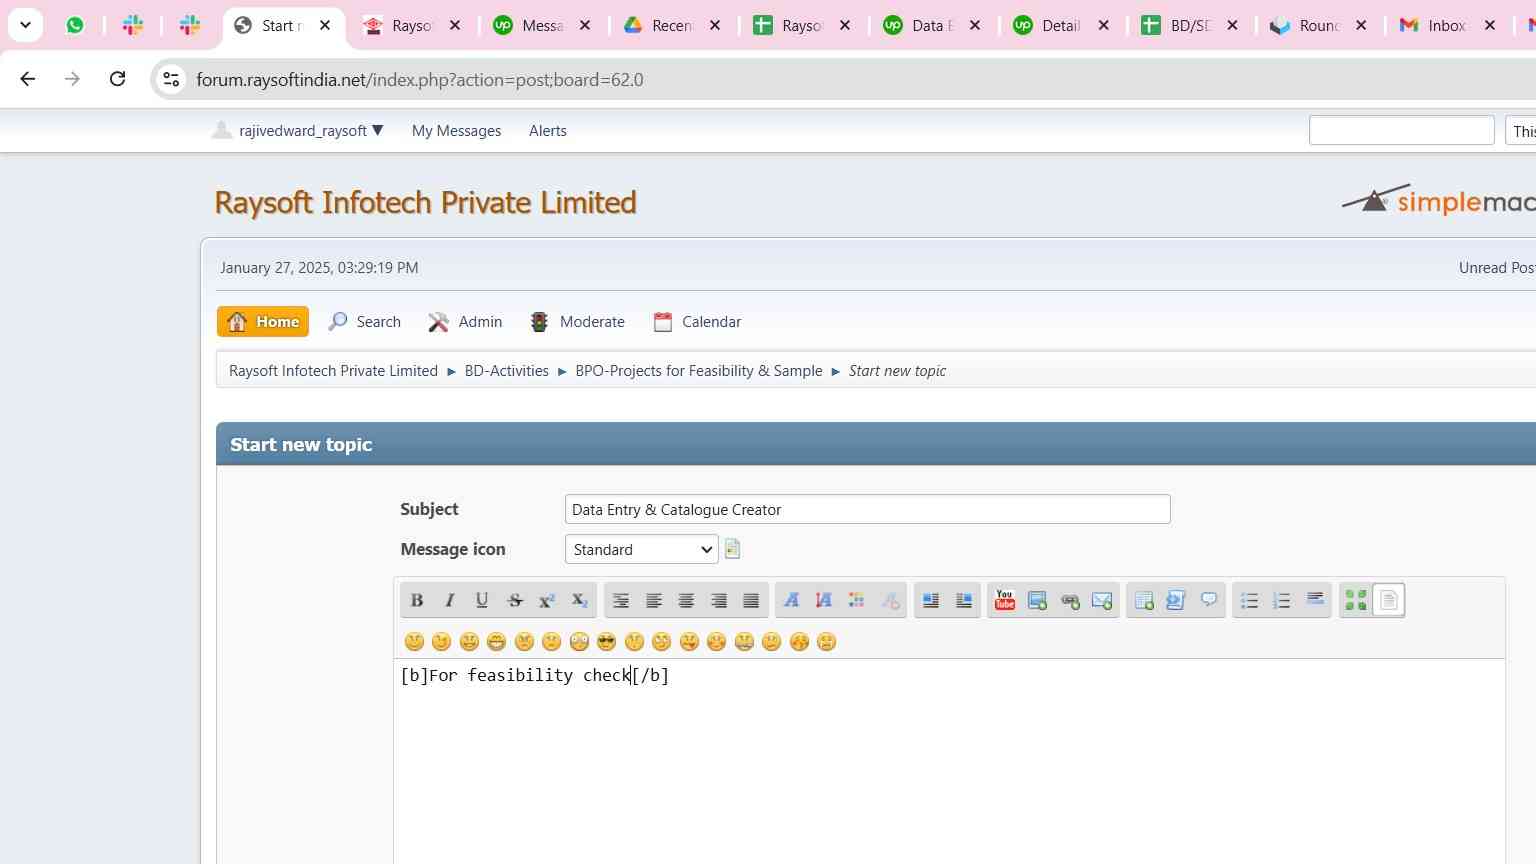Open the Alerts menu
This screenshot has height=864, width=1536.
pos(547,130)
